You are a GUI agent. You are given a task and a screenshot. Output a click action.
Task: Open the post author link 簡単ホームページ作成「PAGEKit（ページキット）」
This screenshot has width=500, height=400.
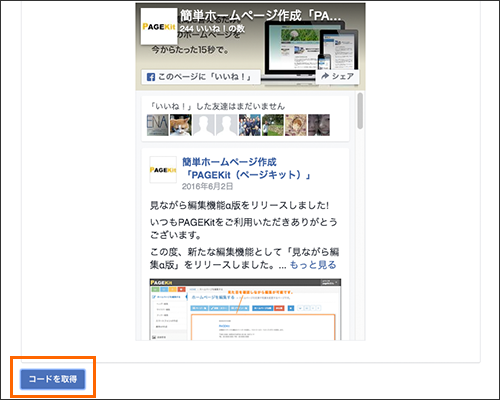coord(246,168)
